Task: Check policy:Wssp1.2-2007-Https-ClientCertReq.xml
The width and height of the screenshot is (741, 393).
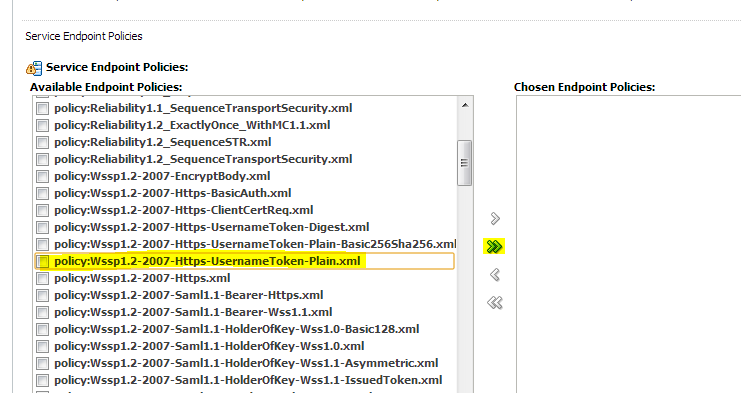Action: click(43, 210)
